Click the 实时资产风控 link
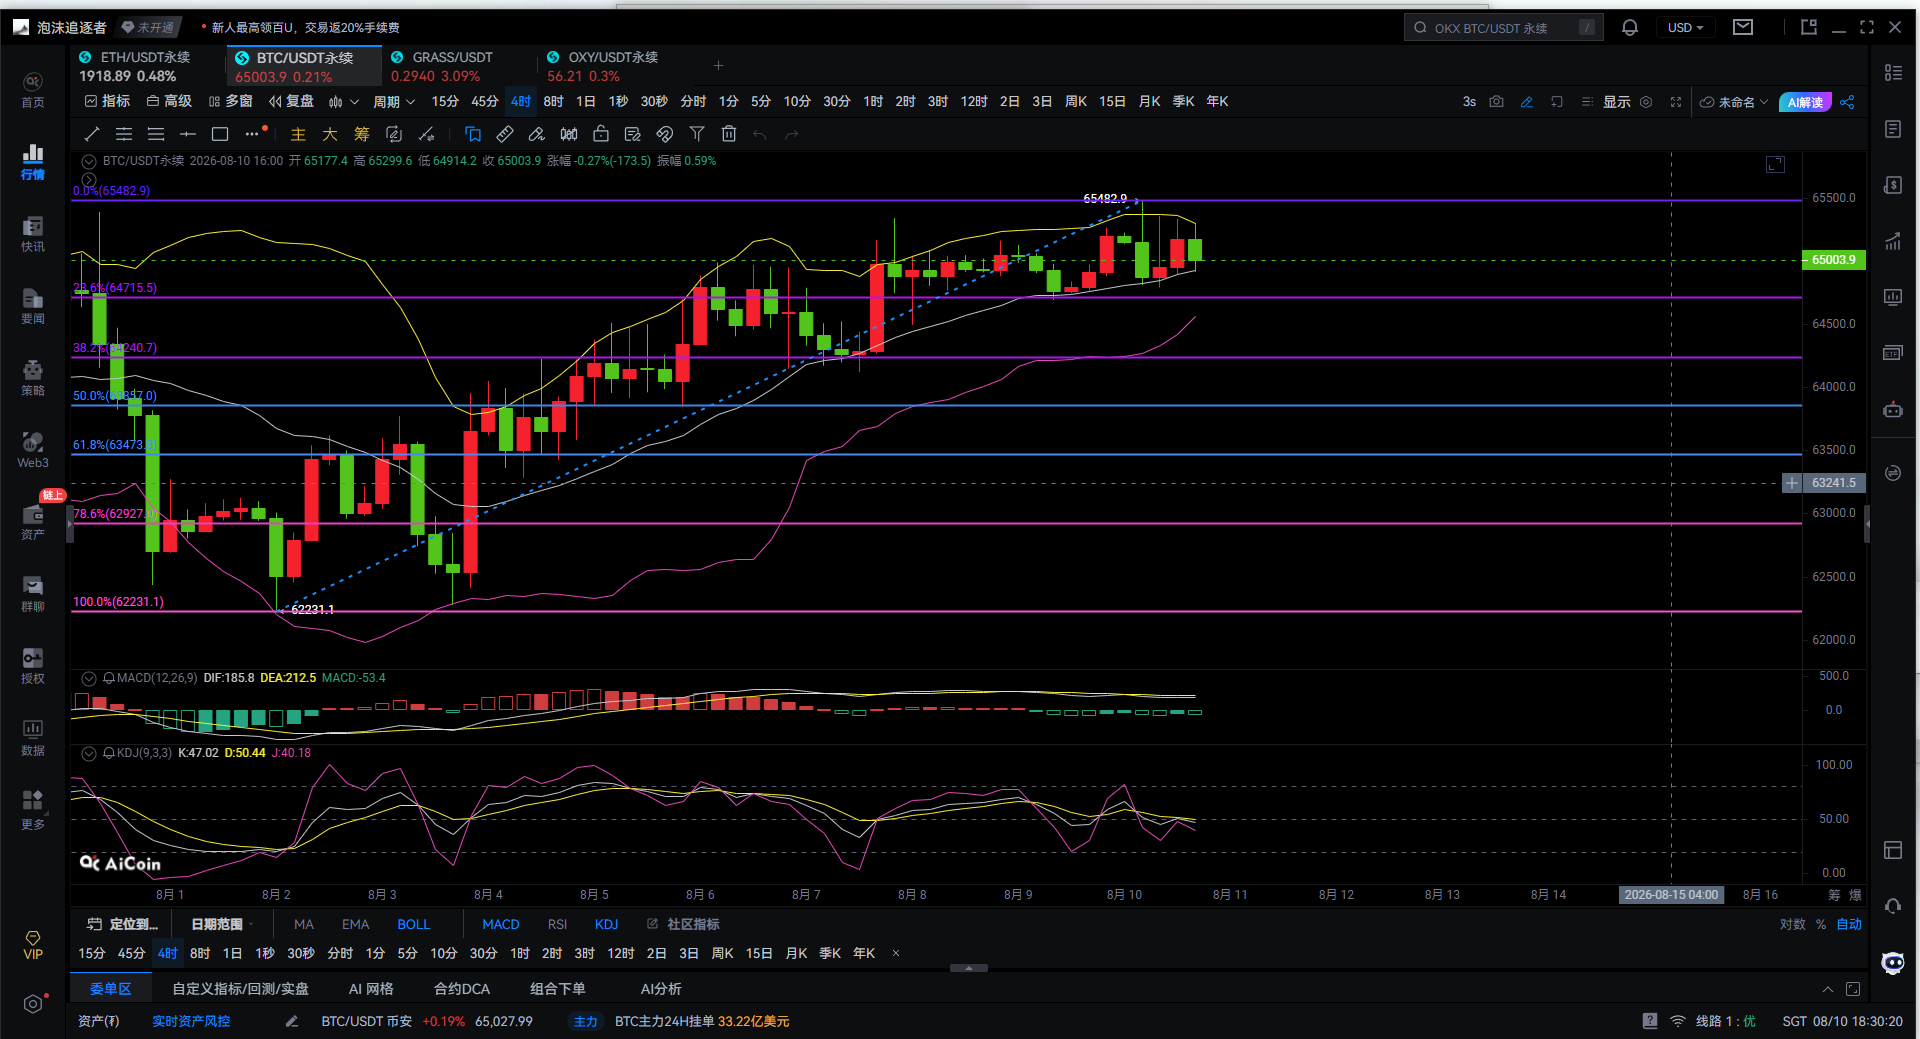 (x=191, y=1021)
